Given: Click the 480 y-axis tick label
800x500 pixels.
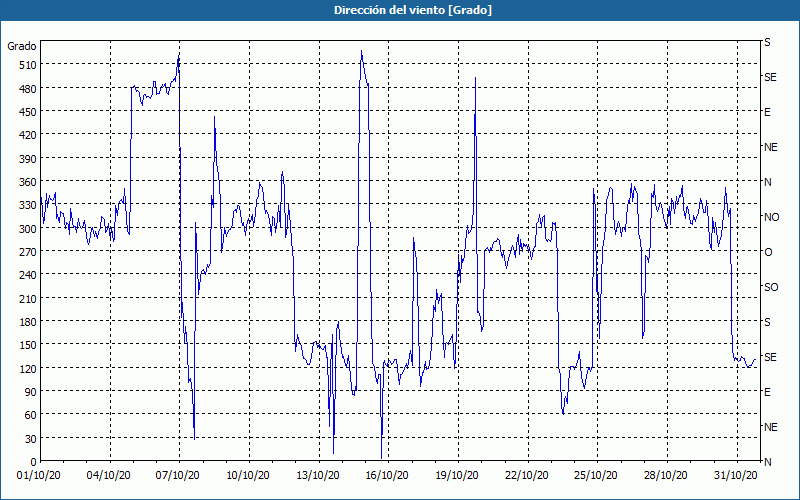Looking at the screenshot, I should (x=27, y=89).
